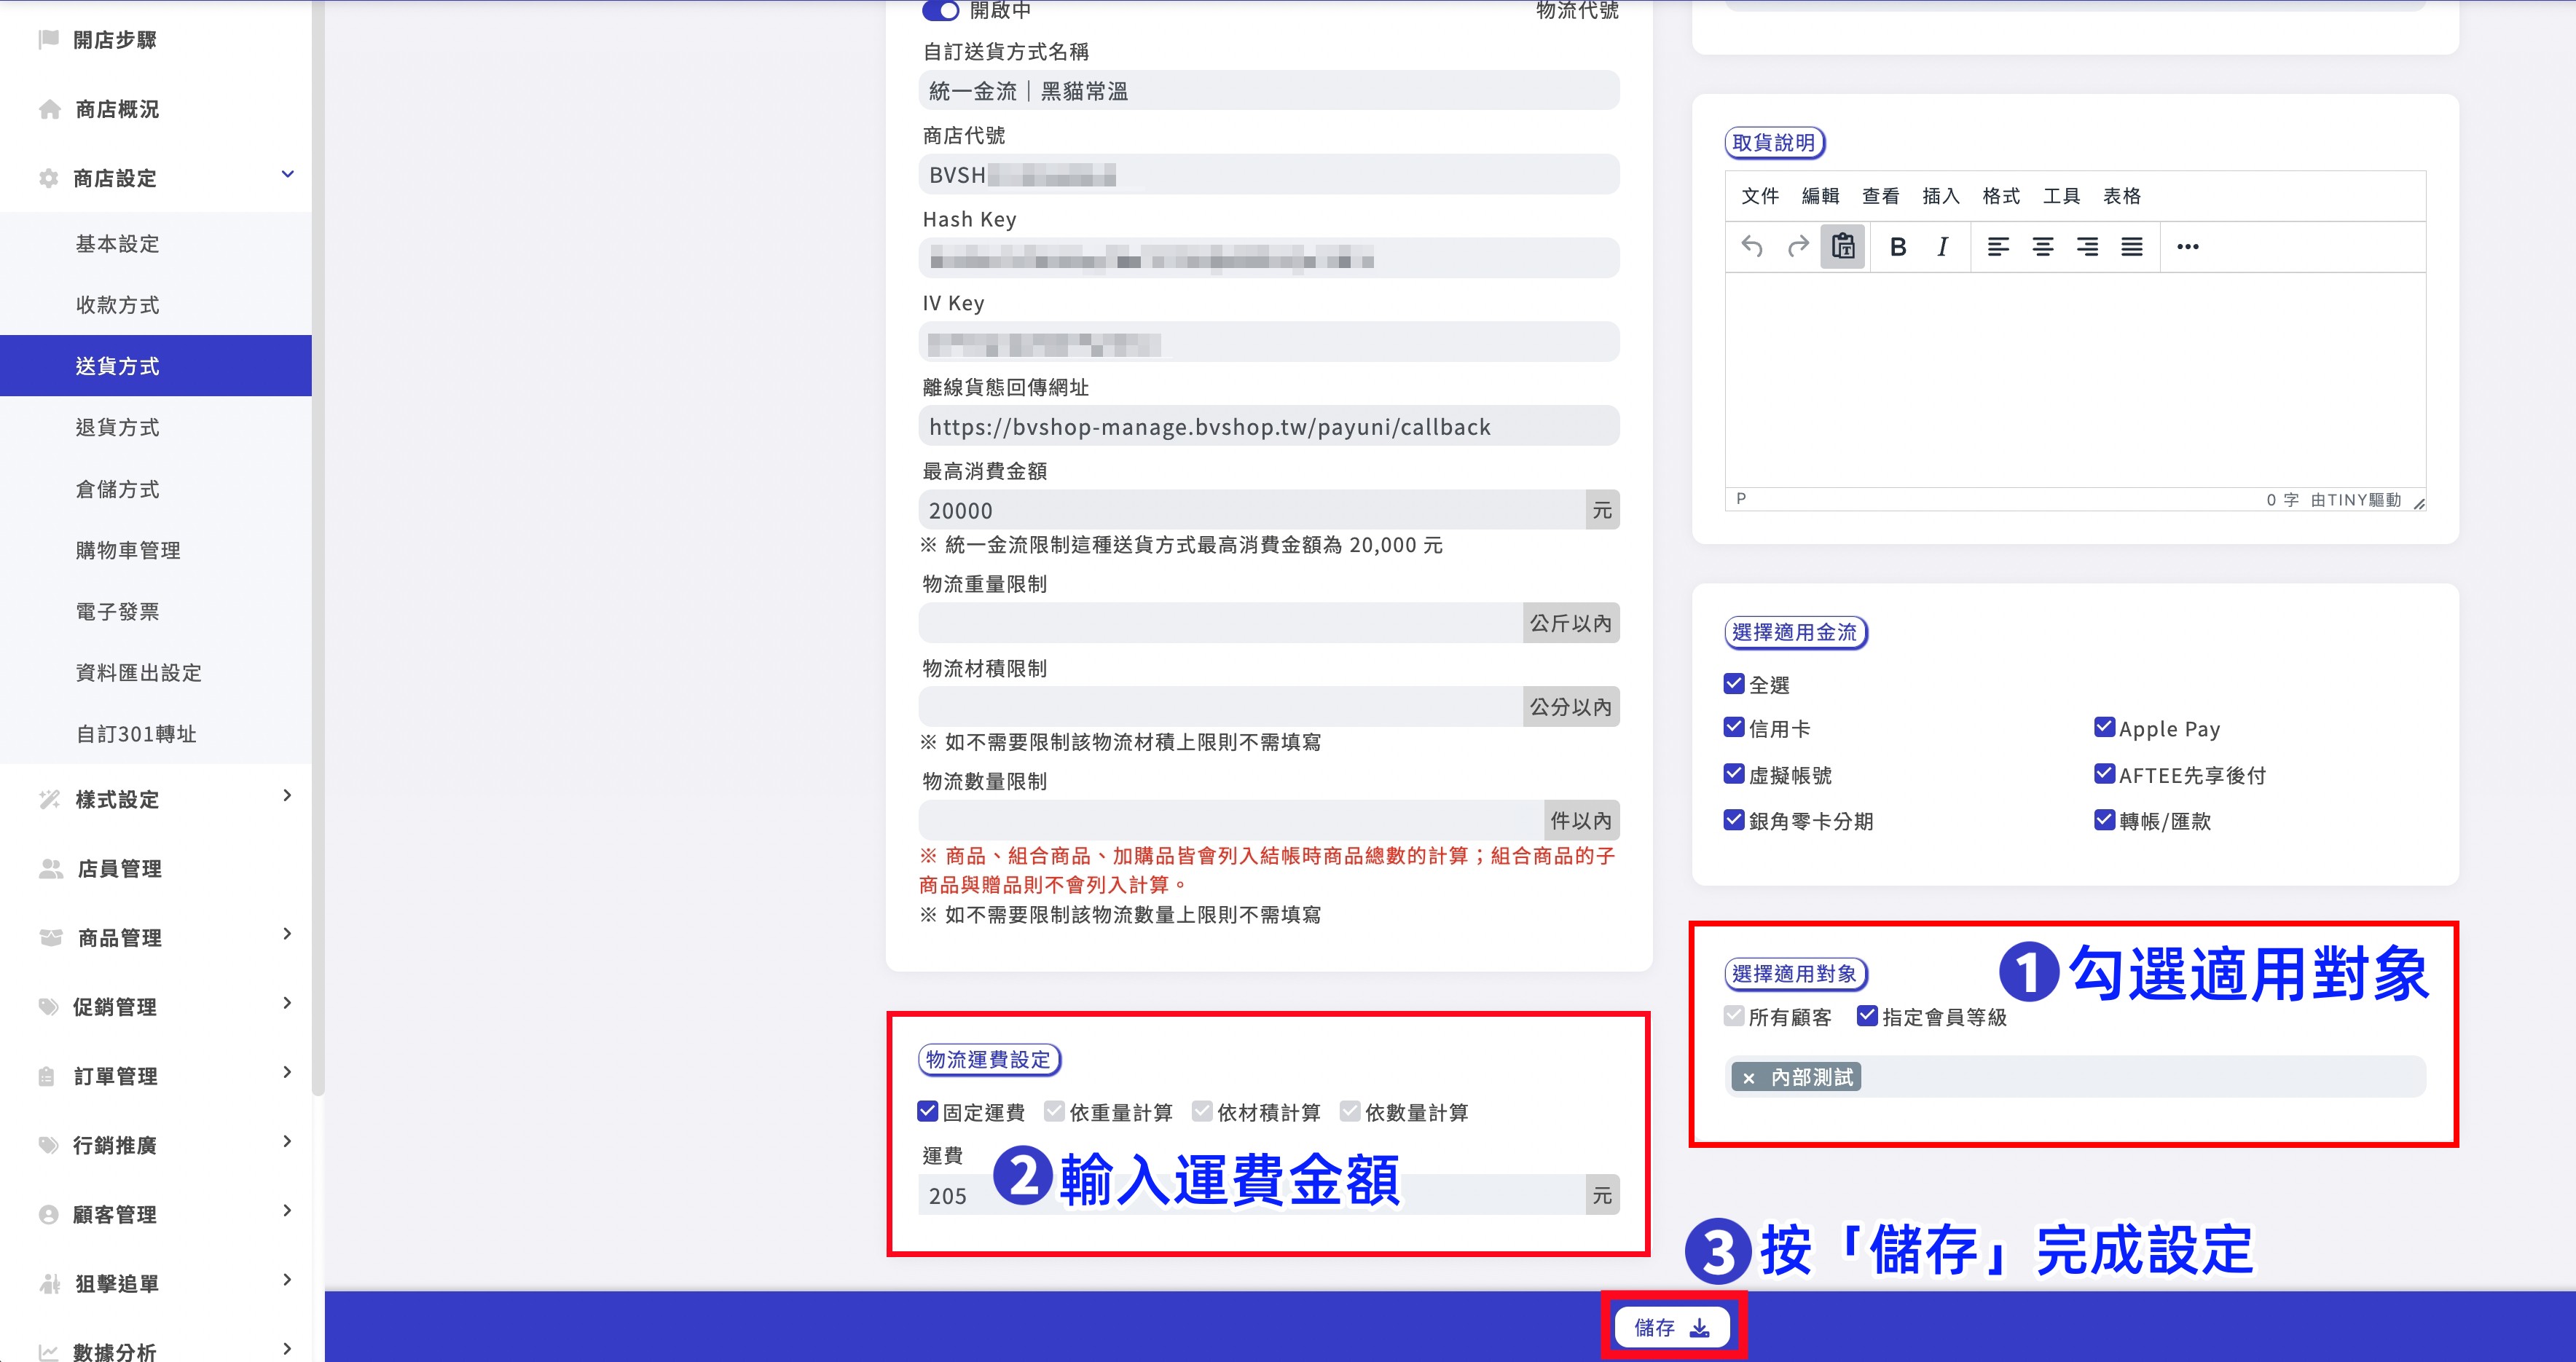Uncheck AFTEE先享後付 checkbox
This screenshot has width=2576, height=1362.
tap(2104, 774)
